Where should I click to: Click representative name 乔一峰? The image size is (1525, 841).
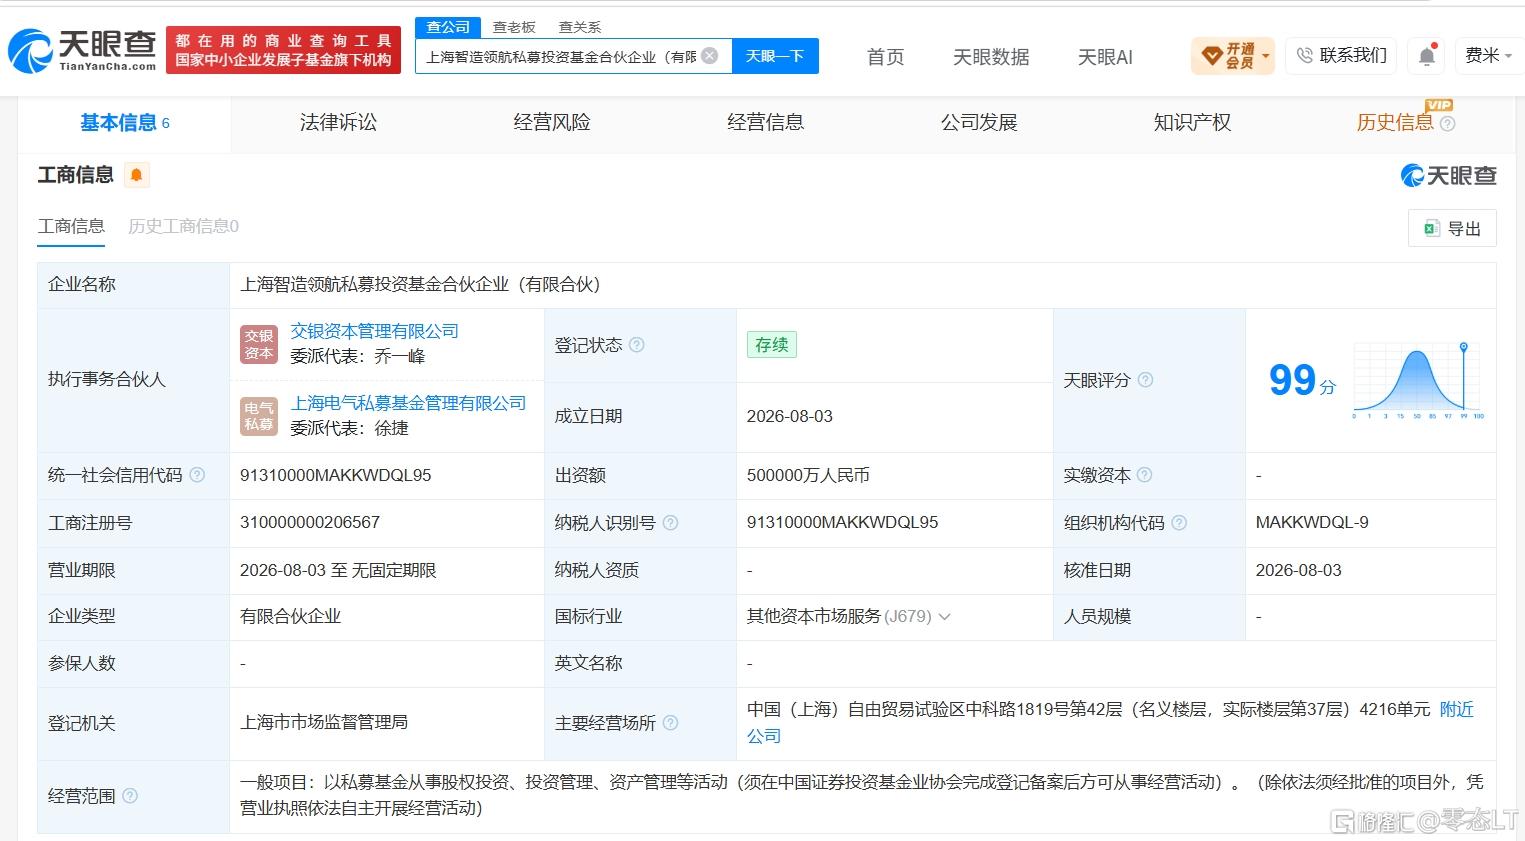click(x=400, y=356)
